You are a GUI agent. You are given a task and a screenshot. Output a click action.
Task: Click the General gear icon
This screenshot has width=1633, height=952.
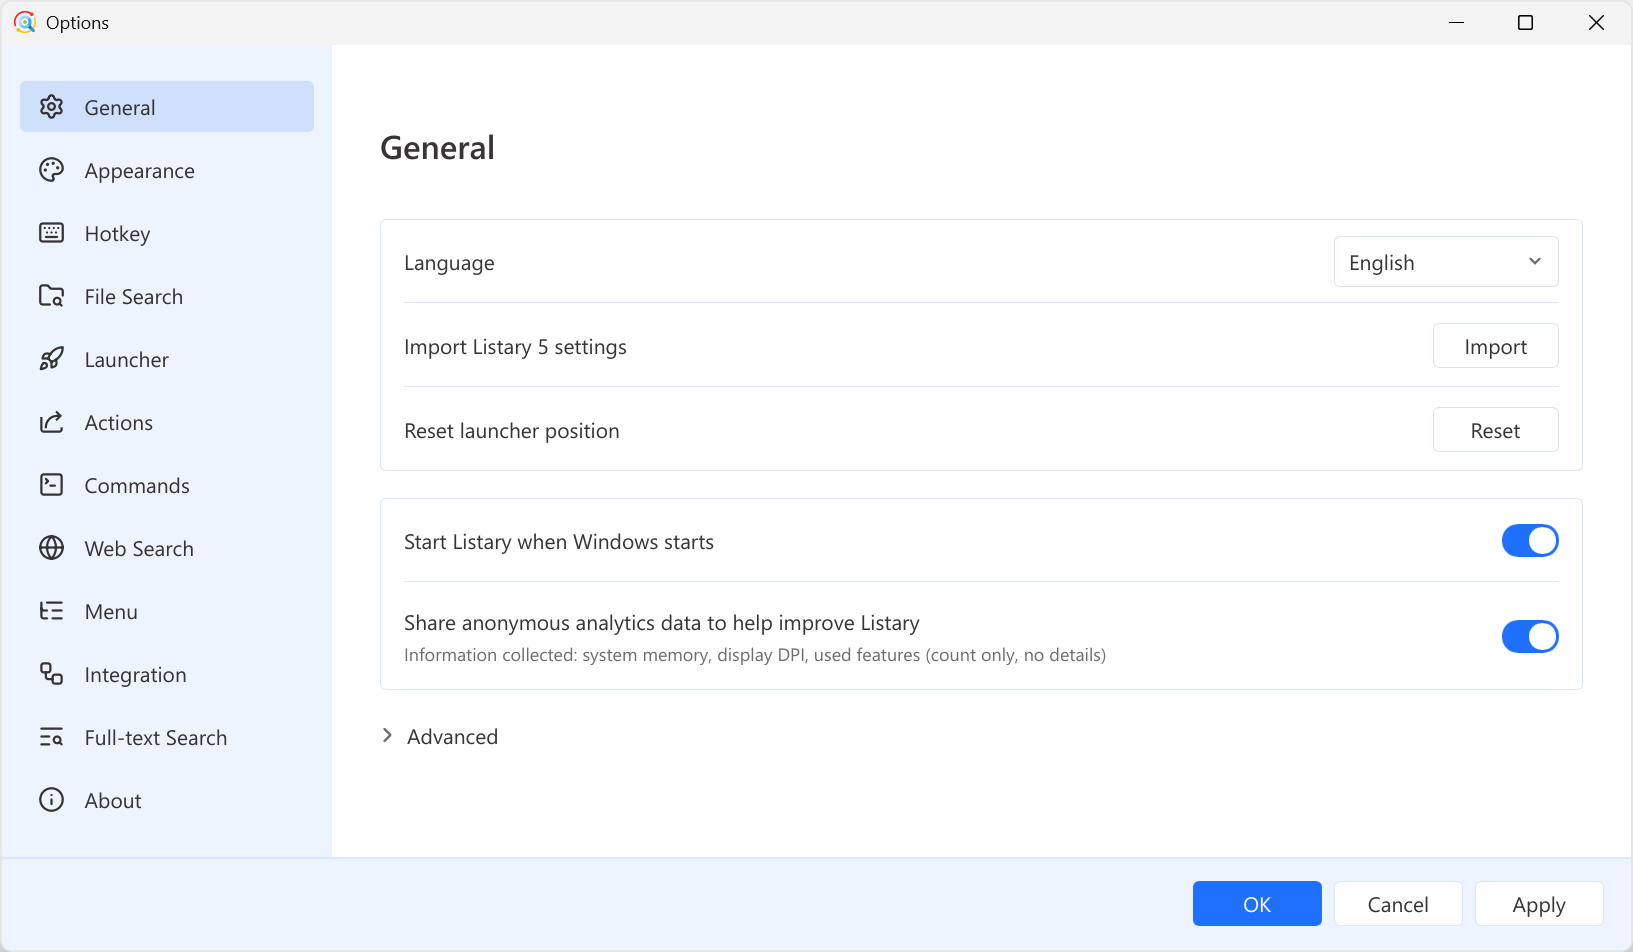[x=51, y=107]
